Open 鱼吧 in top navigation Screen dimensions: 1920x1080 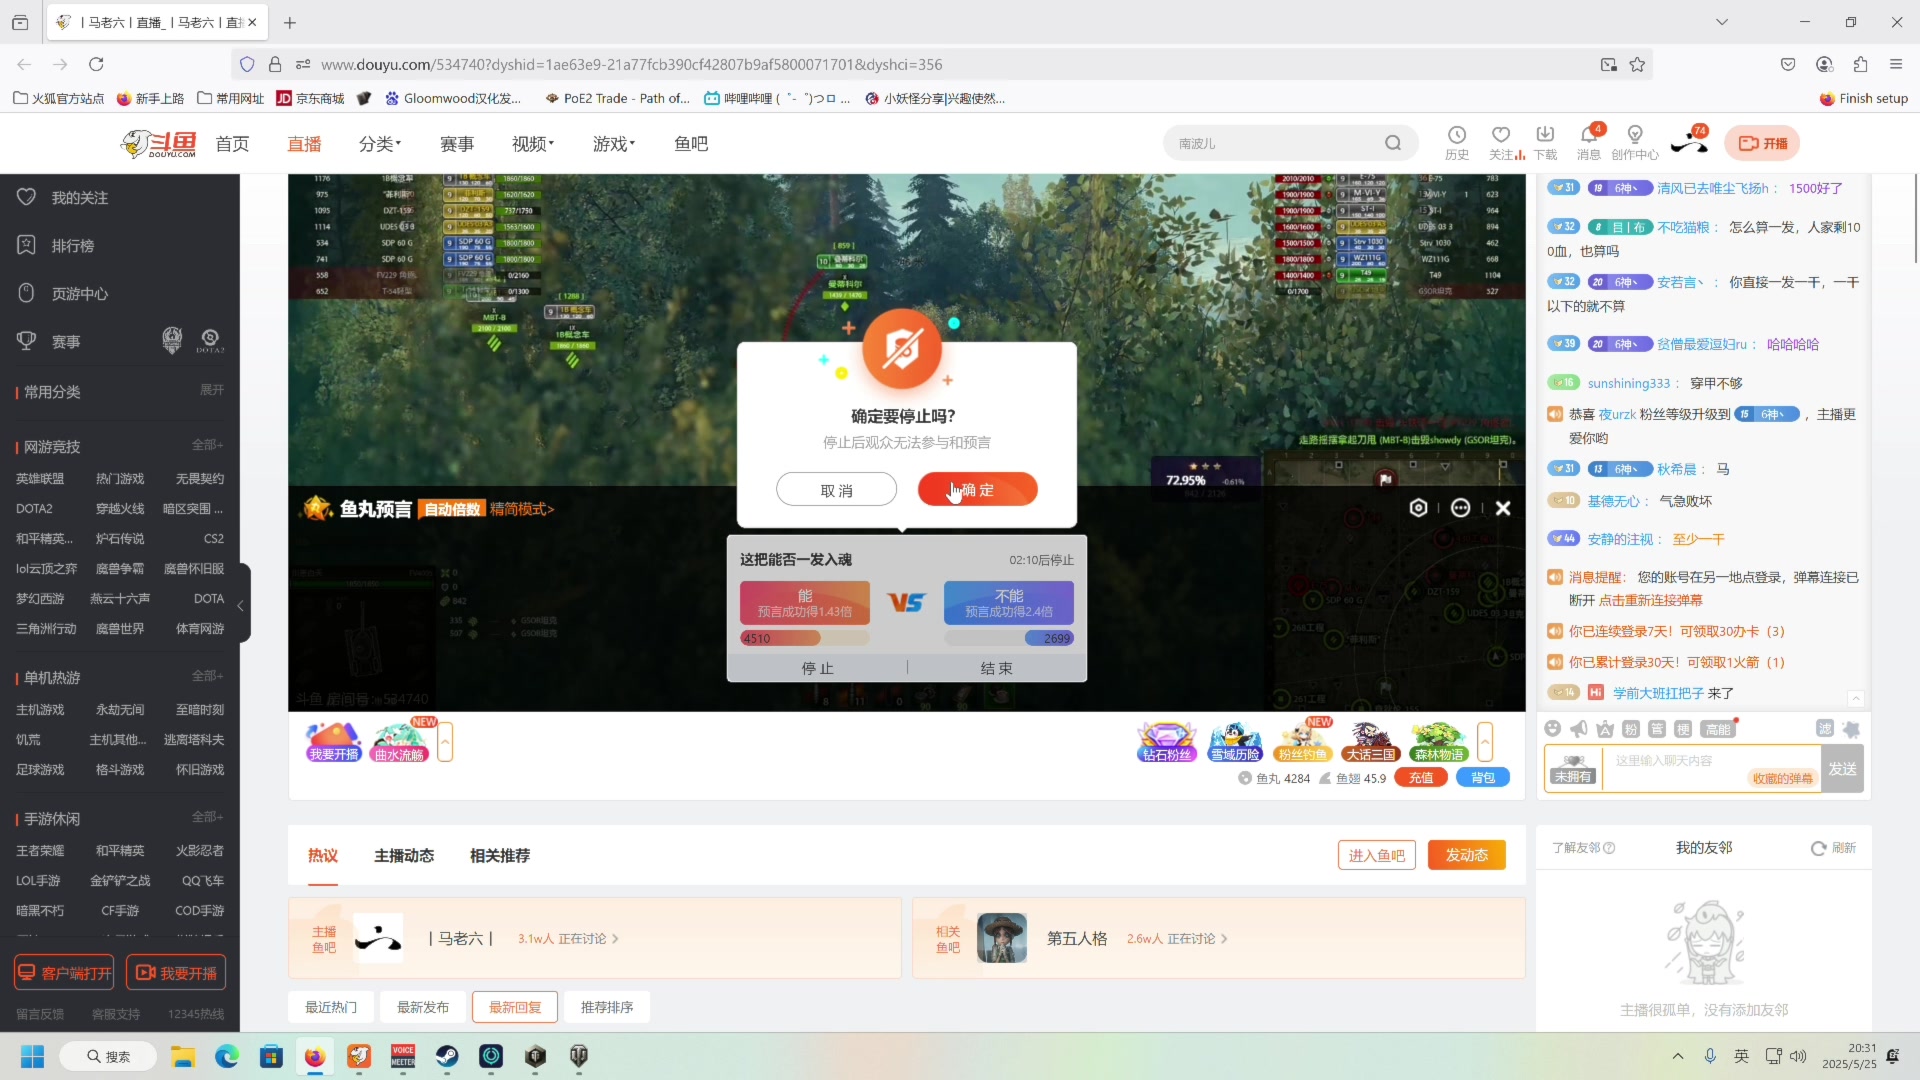point(691,144)
